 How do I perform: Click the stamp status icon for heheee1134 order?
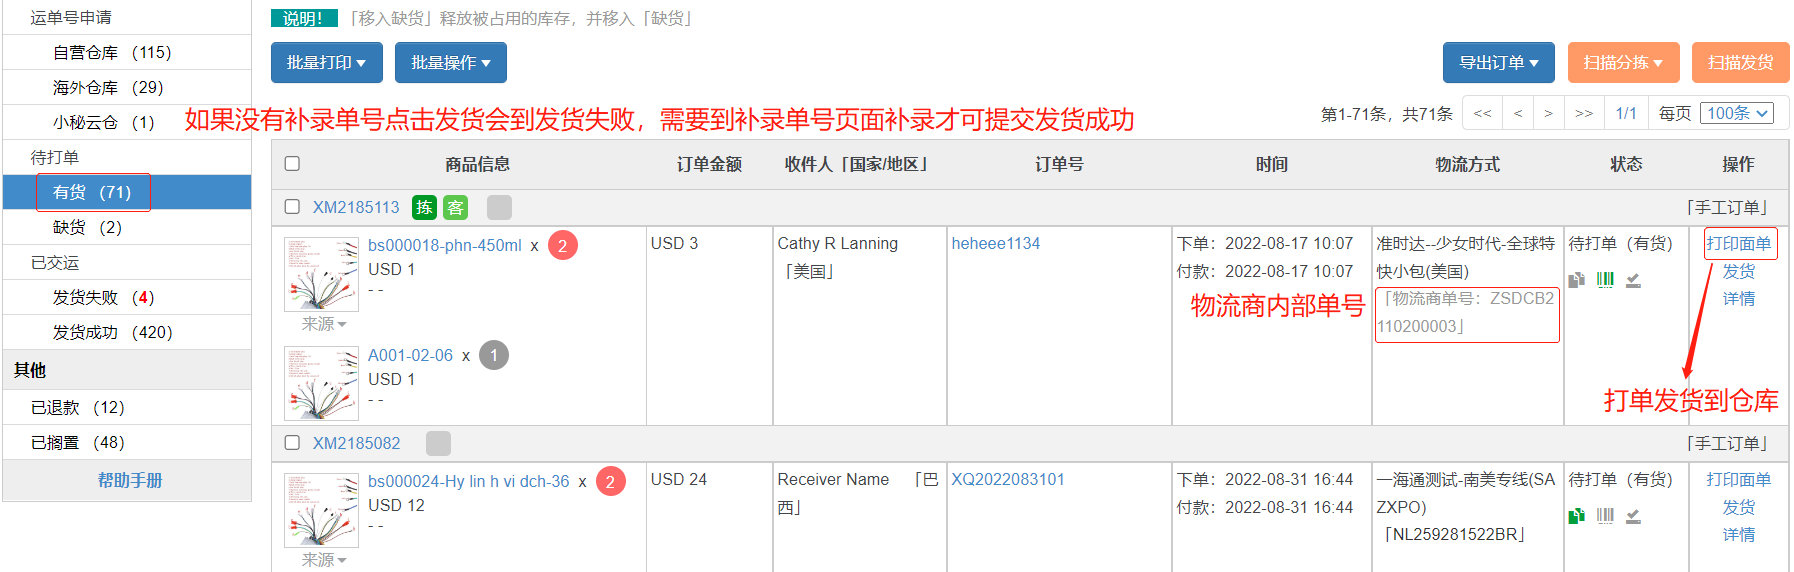(x=1633, y=280)
